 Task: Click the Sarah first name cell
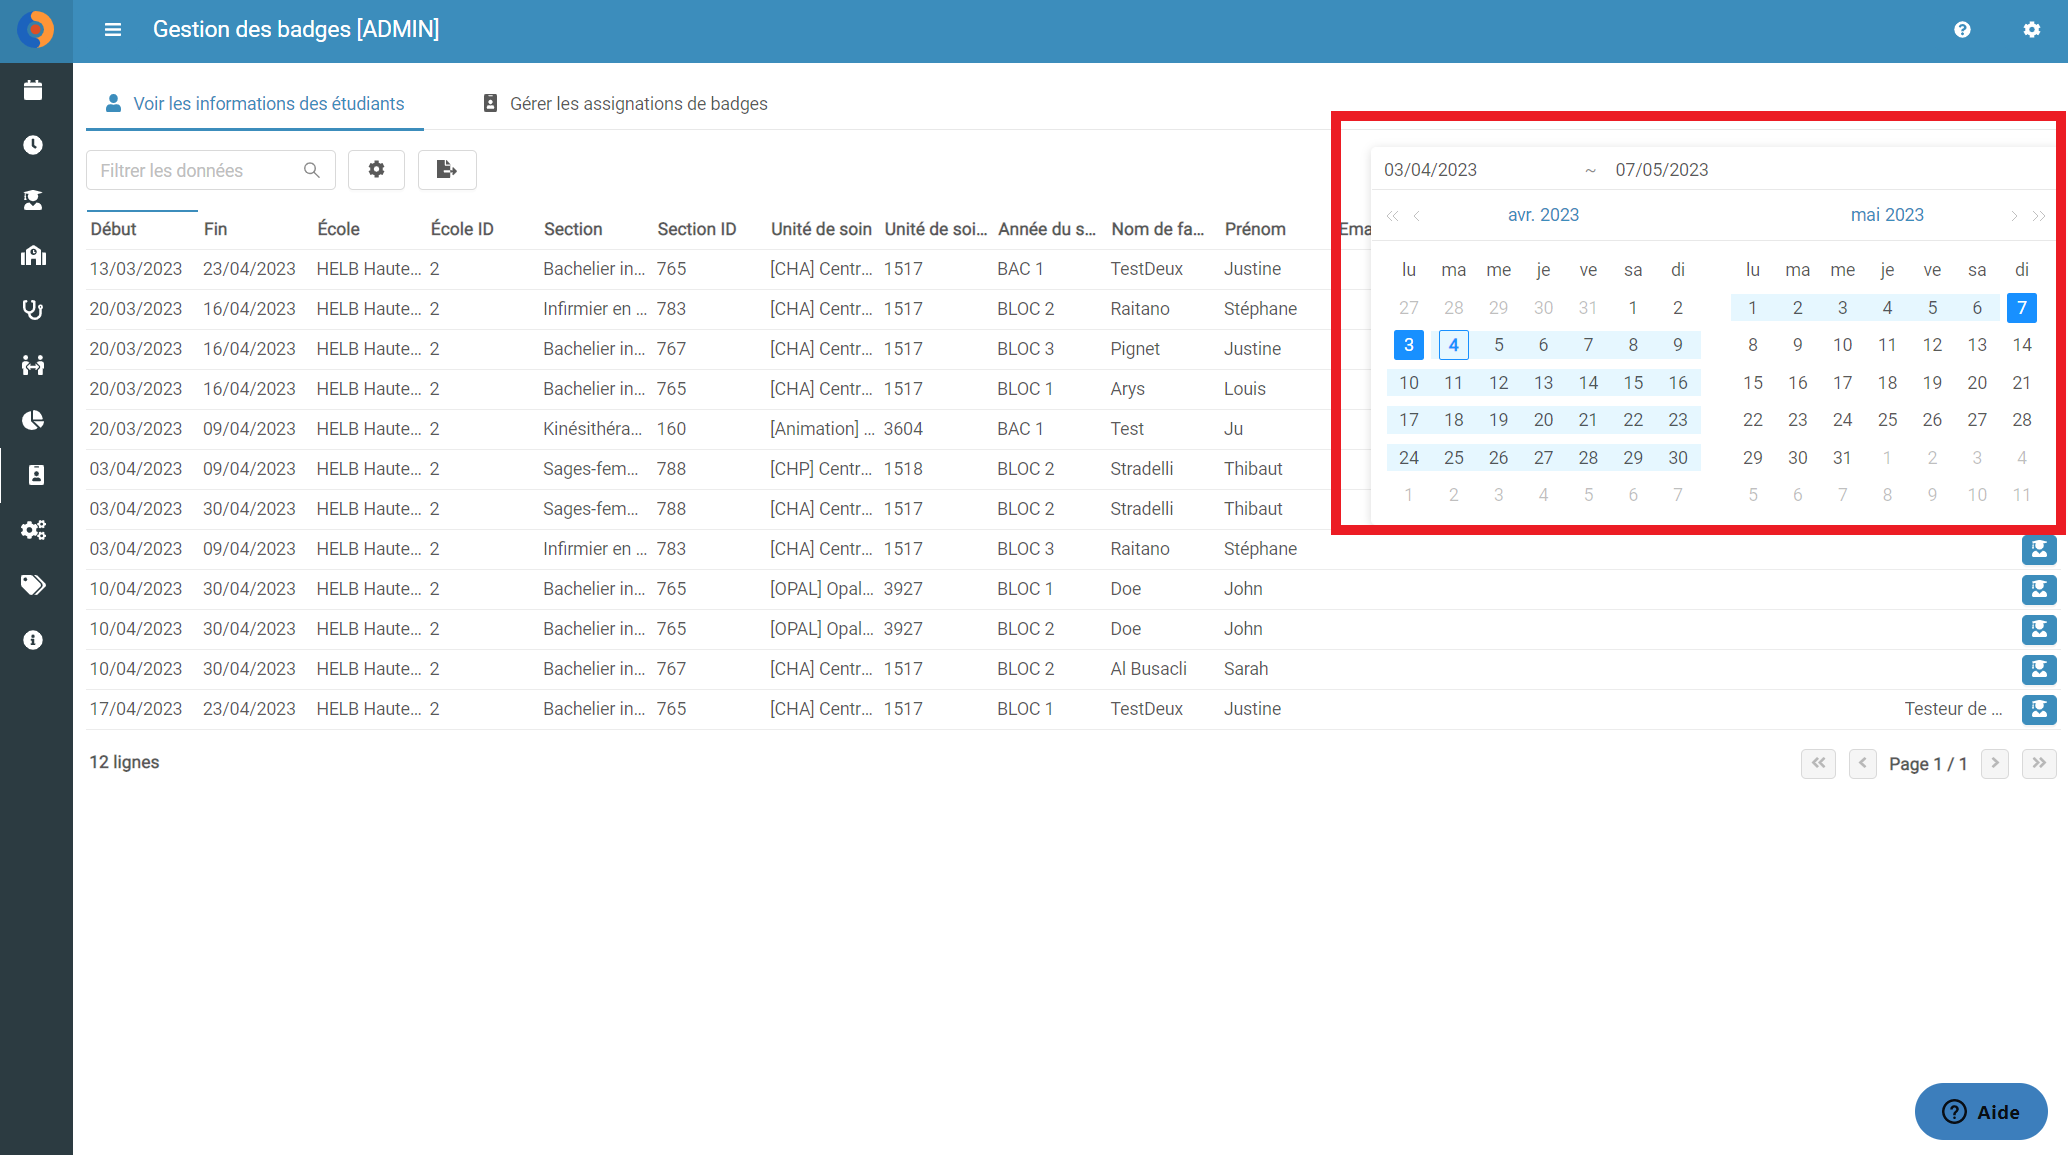click(x=1246, y=669)
